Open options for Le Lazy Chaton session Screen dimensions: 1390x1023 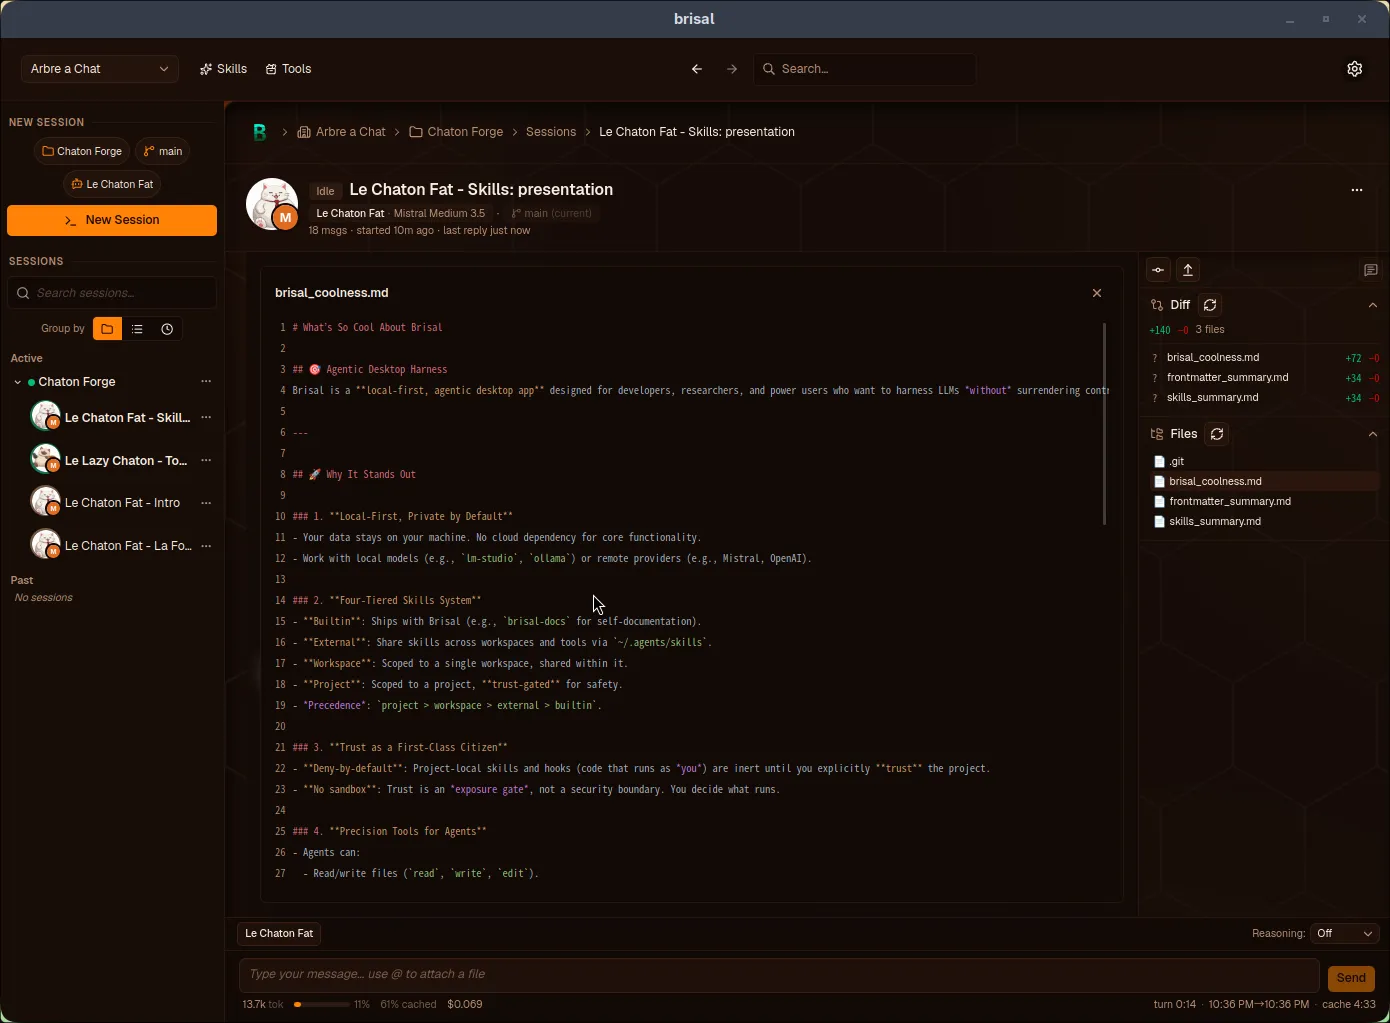(x=206, y=461)
